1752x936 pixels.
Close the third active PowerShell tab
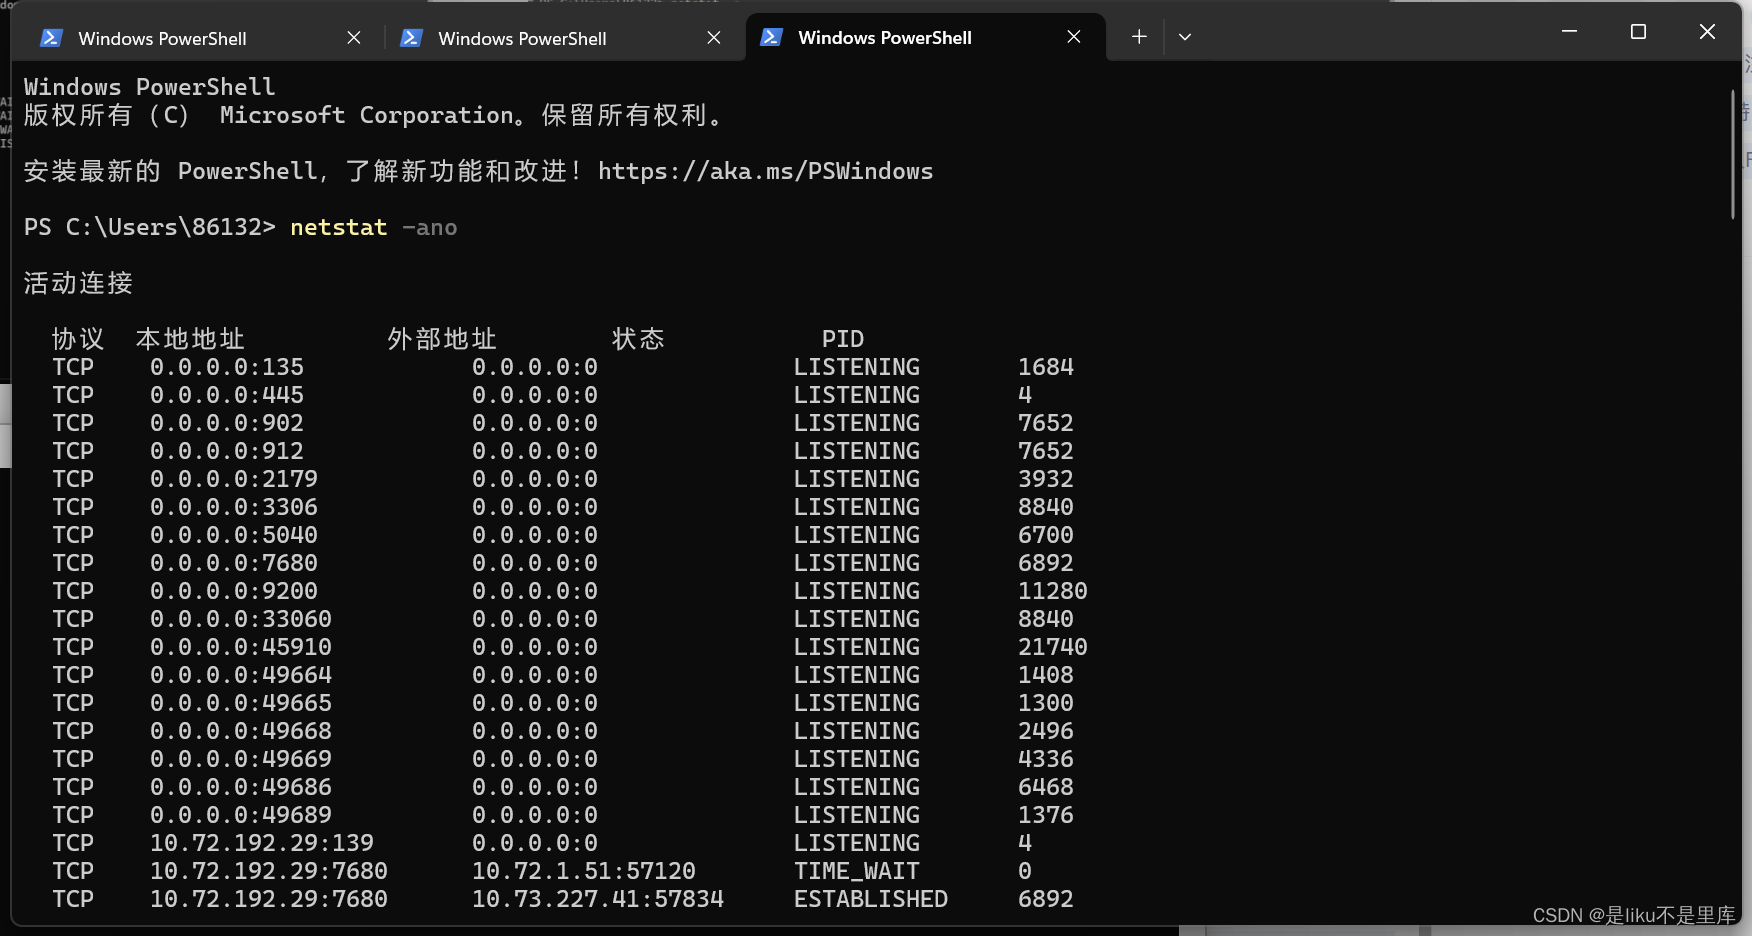1074,37
